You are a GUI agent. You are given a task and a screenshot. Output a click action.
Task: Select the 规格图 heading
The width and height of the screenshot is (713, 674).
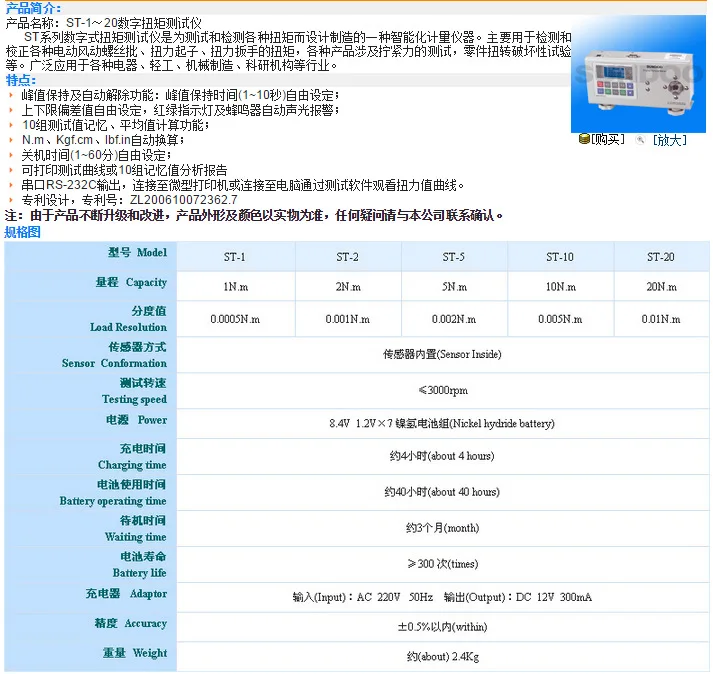pyautogui.click(x=22, y=232)
